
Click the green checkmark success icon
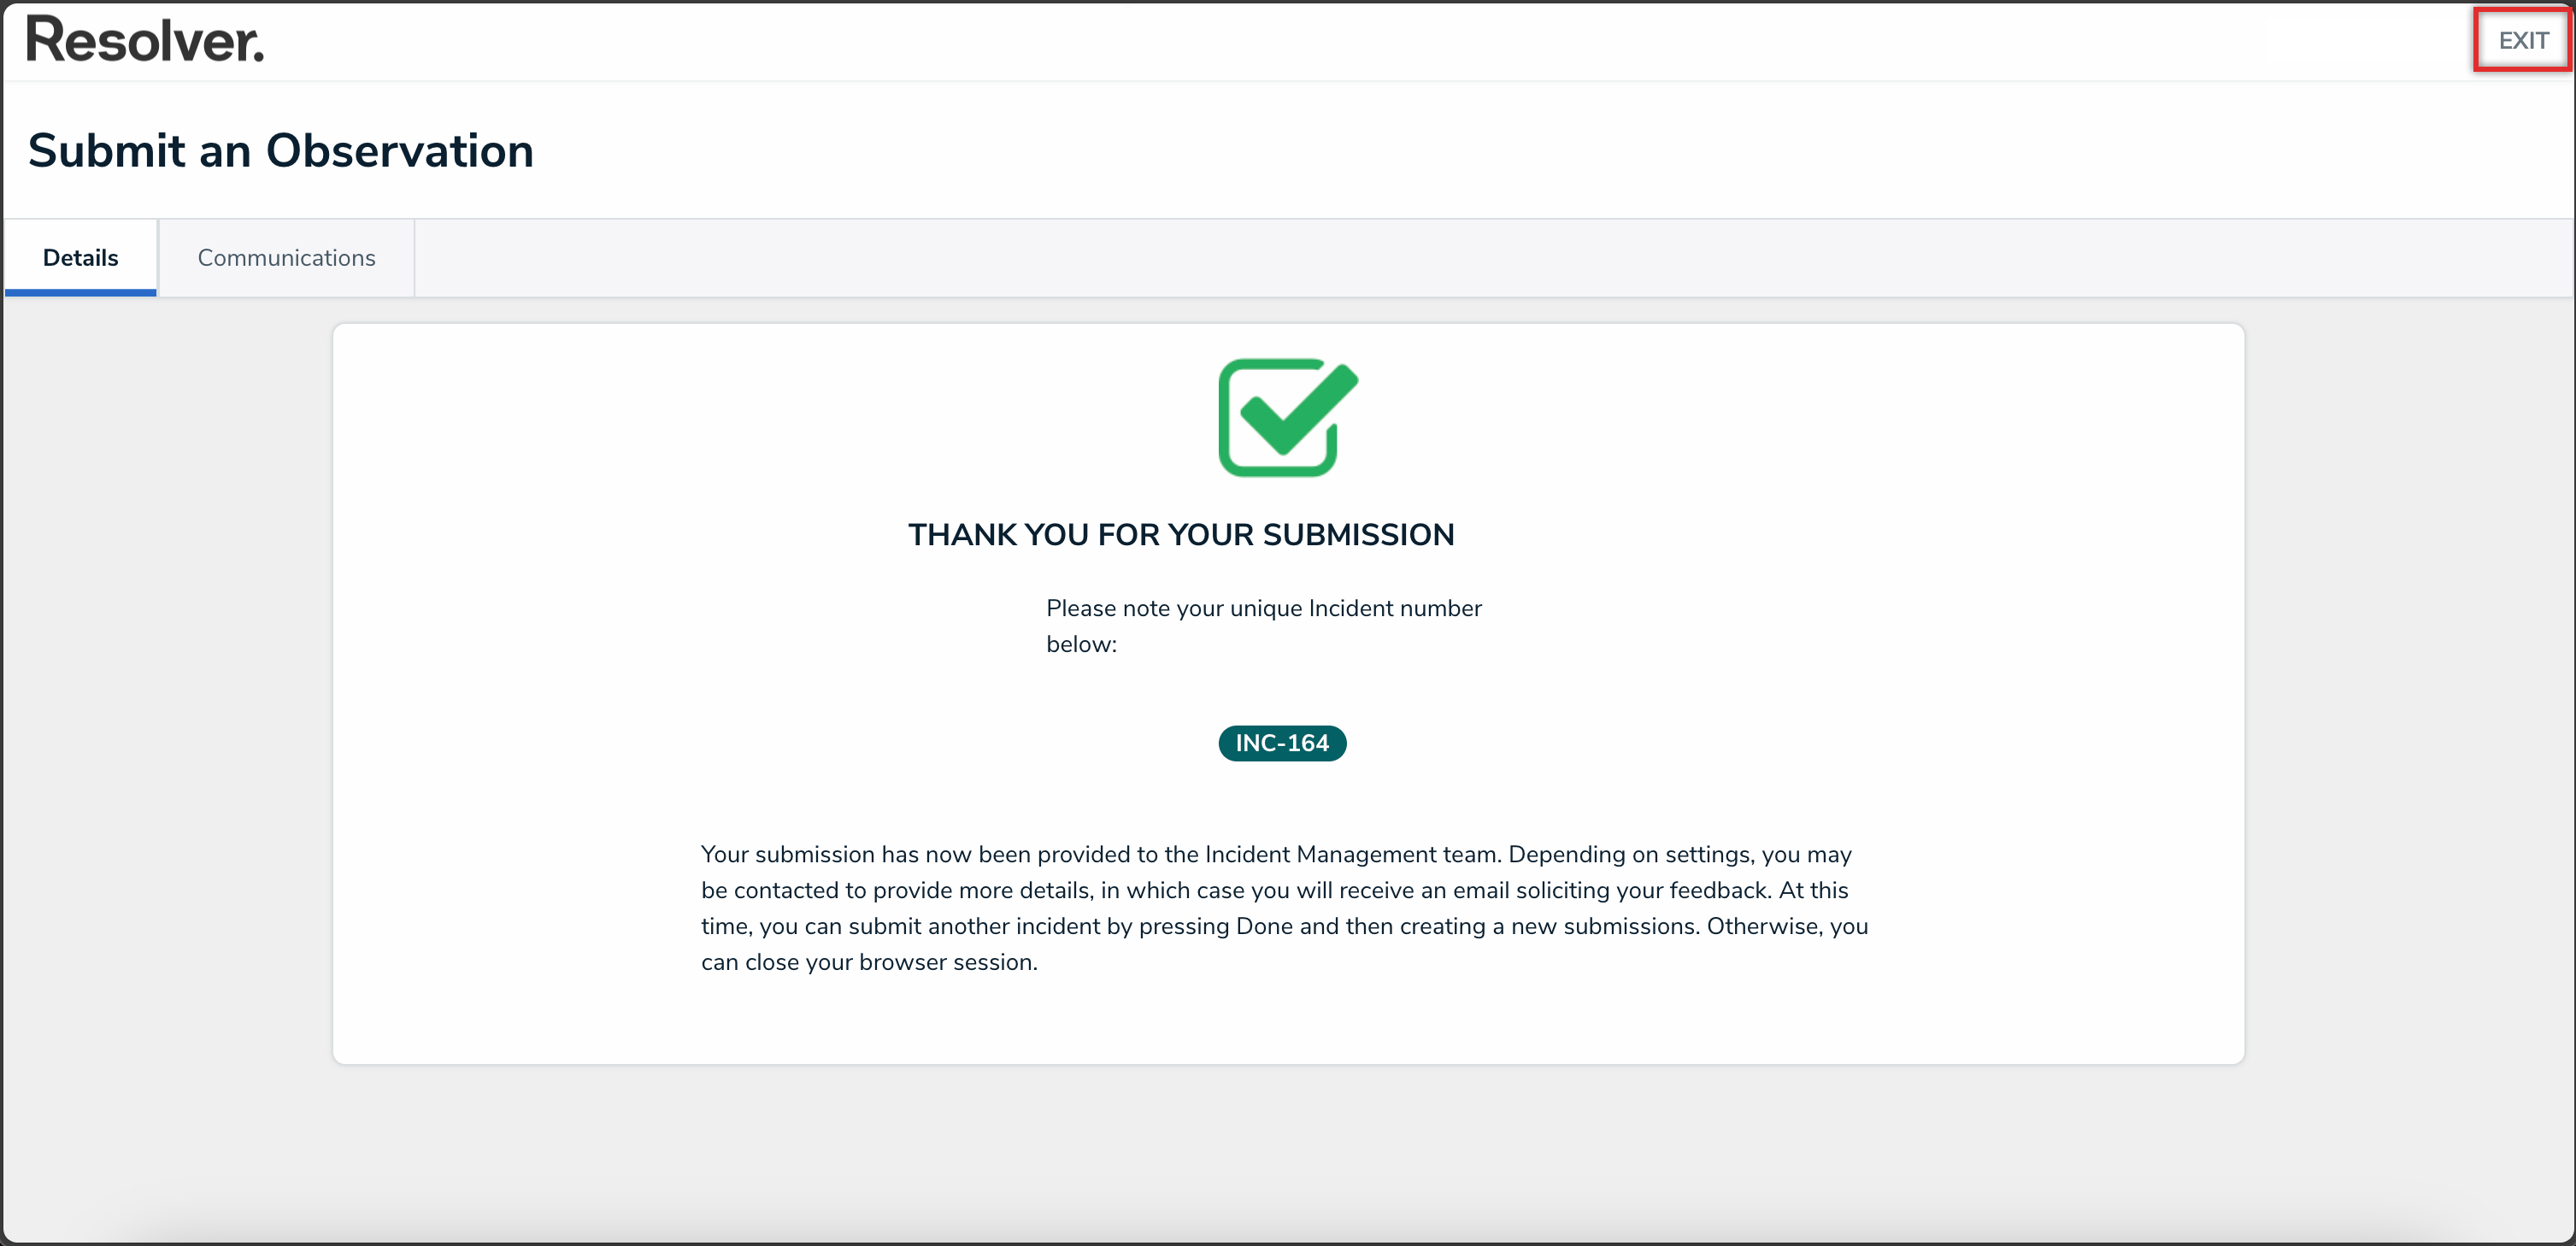tap(1287, 418)
